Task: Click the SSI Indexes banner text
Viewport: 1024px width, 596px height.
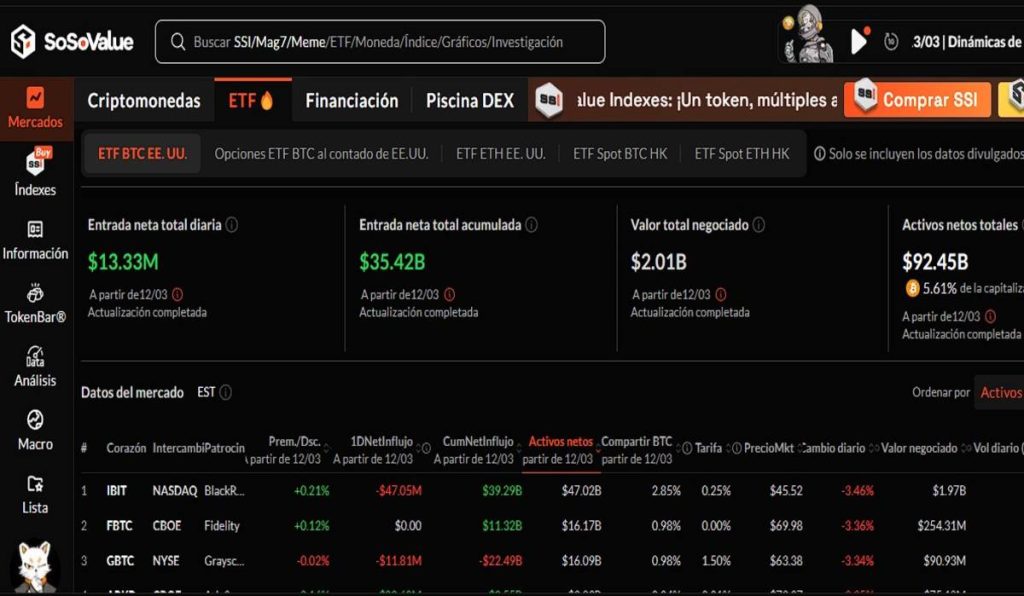Action: point(707,100)
